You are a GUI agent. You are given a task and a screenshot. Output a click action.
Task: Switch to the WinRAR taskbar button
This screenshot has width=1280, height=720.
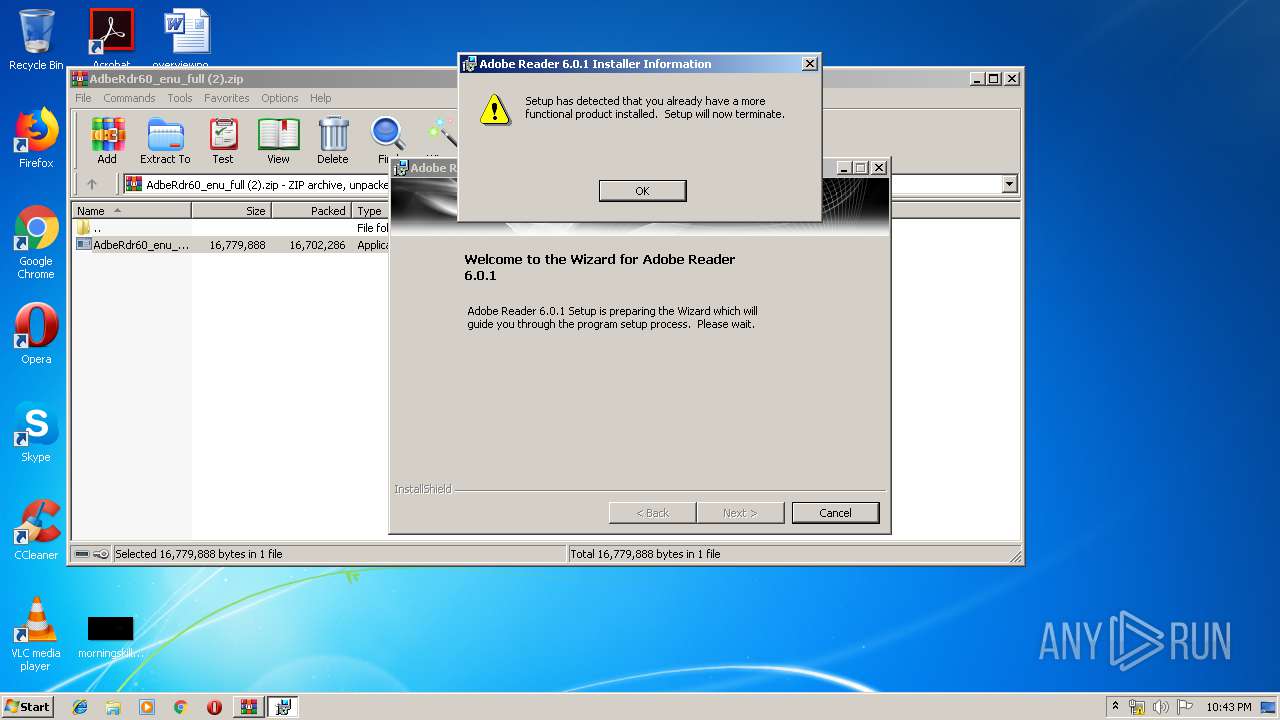249,707
